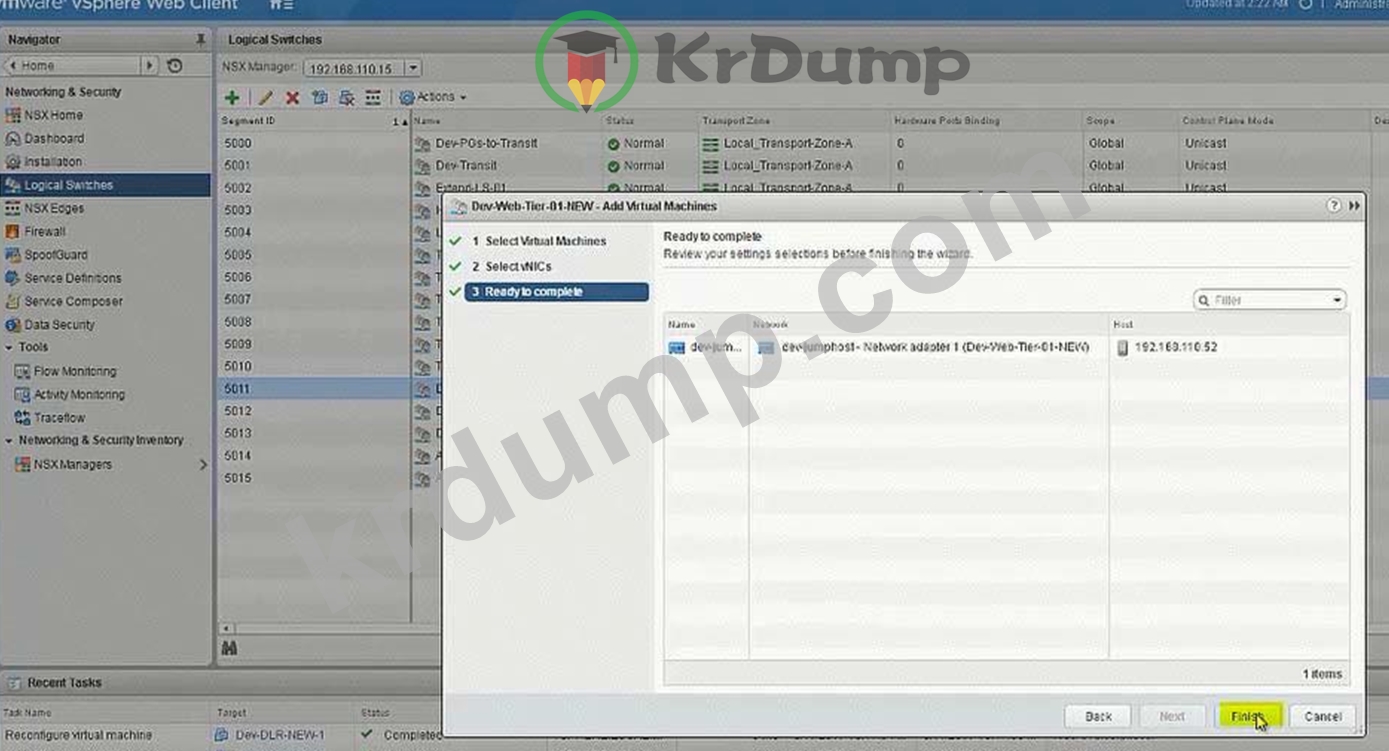Open Dashboard in Navigator

pyautogui.click(x=53, y=138)
